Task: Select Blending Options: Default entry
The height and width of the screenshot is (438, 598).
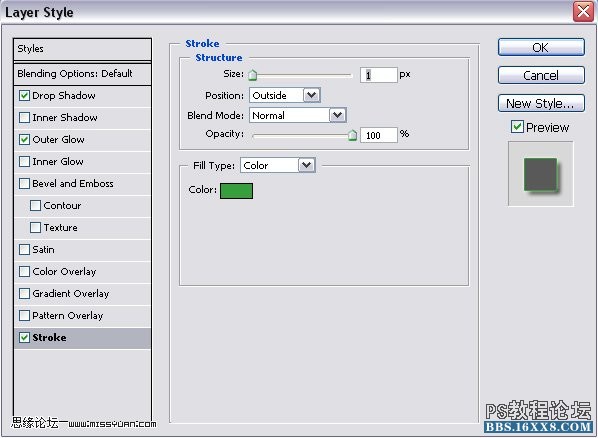Action: coord(82,74)
